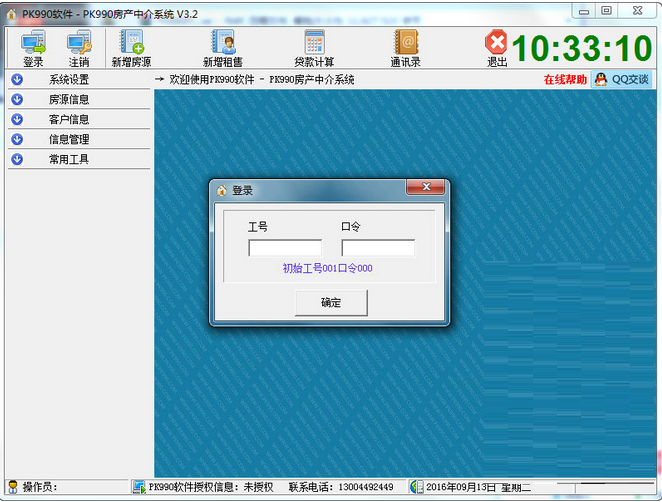Screen dimensions: 662x502
Task: Expand the 系统设置 arrow
Action: point(17,79)
